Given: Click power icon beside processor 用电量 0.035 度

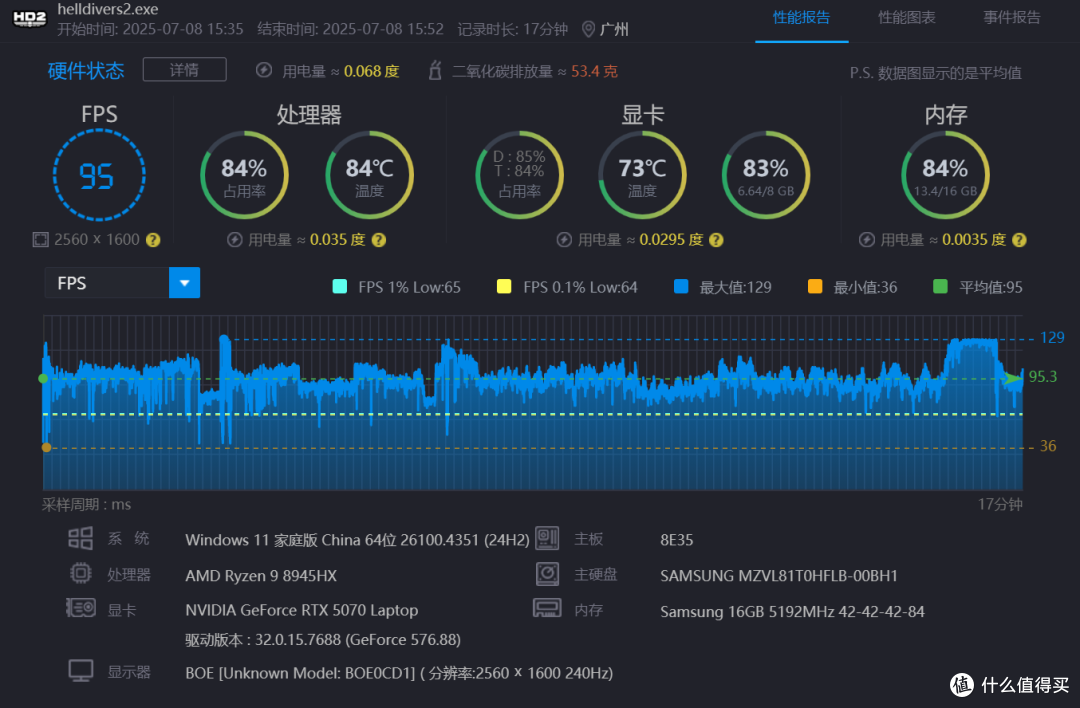Looking at the screenshot, I should click(x=235, y=240).
